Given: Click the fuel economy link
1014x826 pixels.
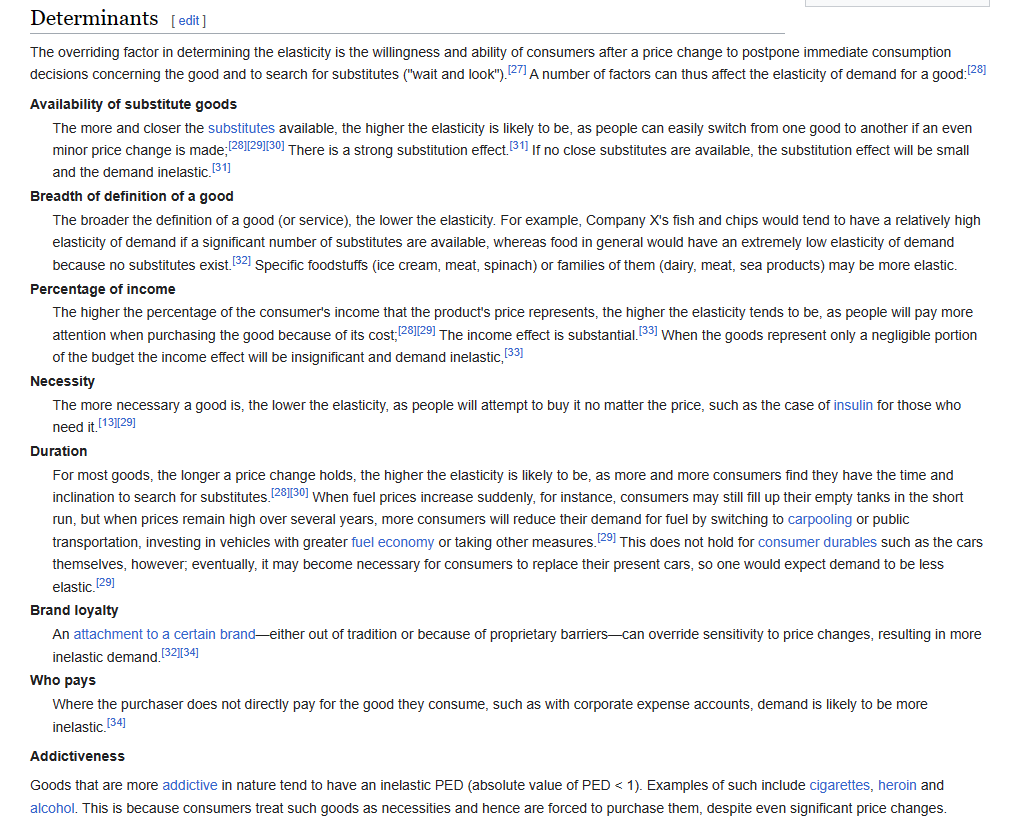Looking at the screenshot, I should [392, 542].
